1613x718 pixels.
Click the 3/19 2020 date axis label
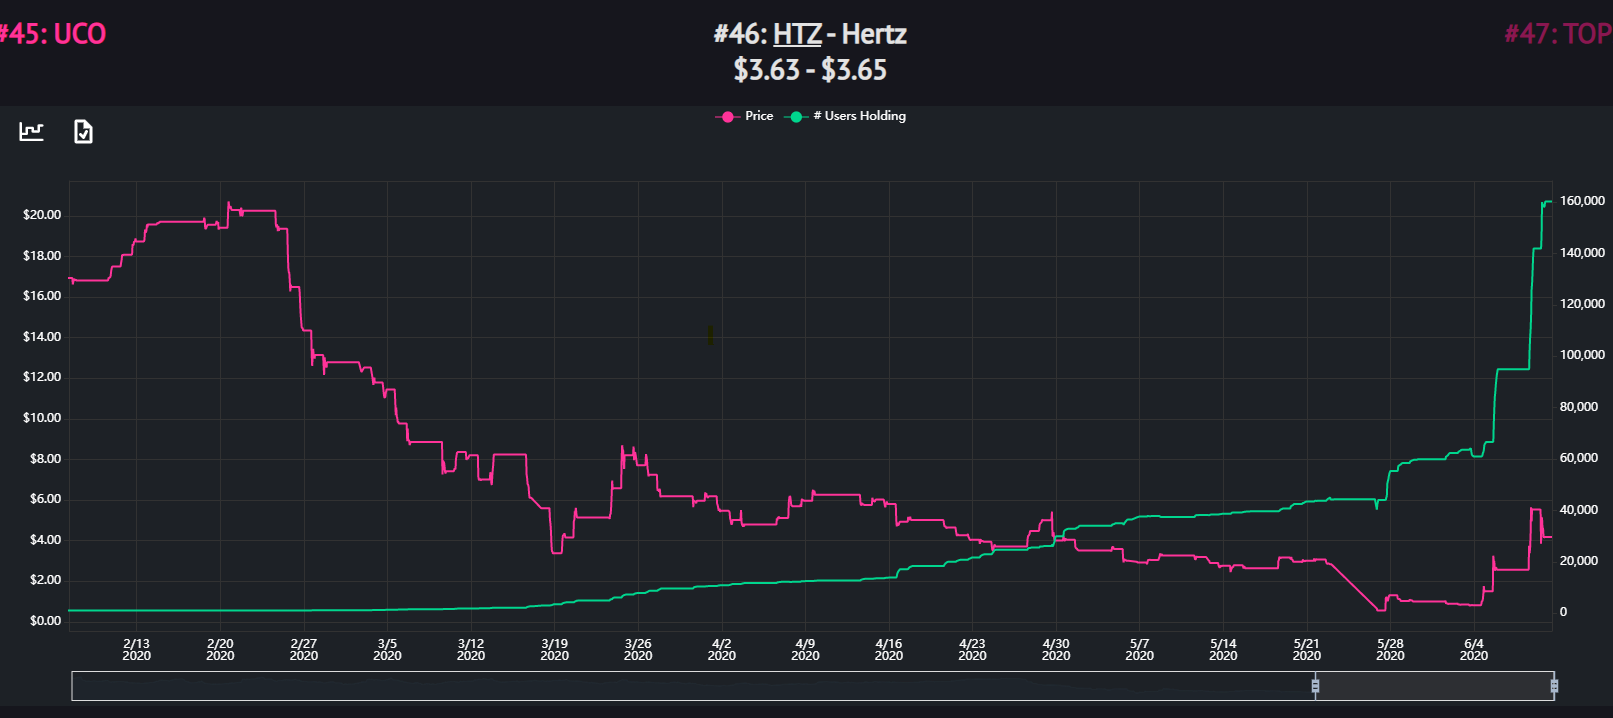click(x=555, y=650)
